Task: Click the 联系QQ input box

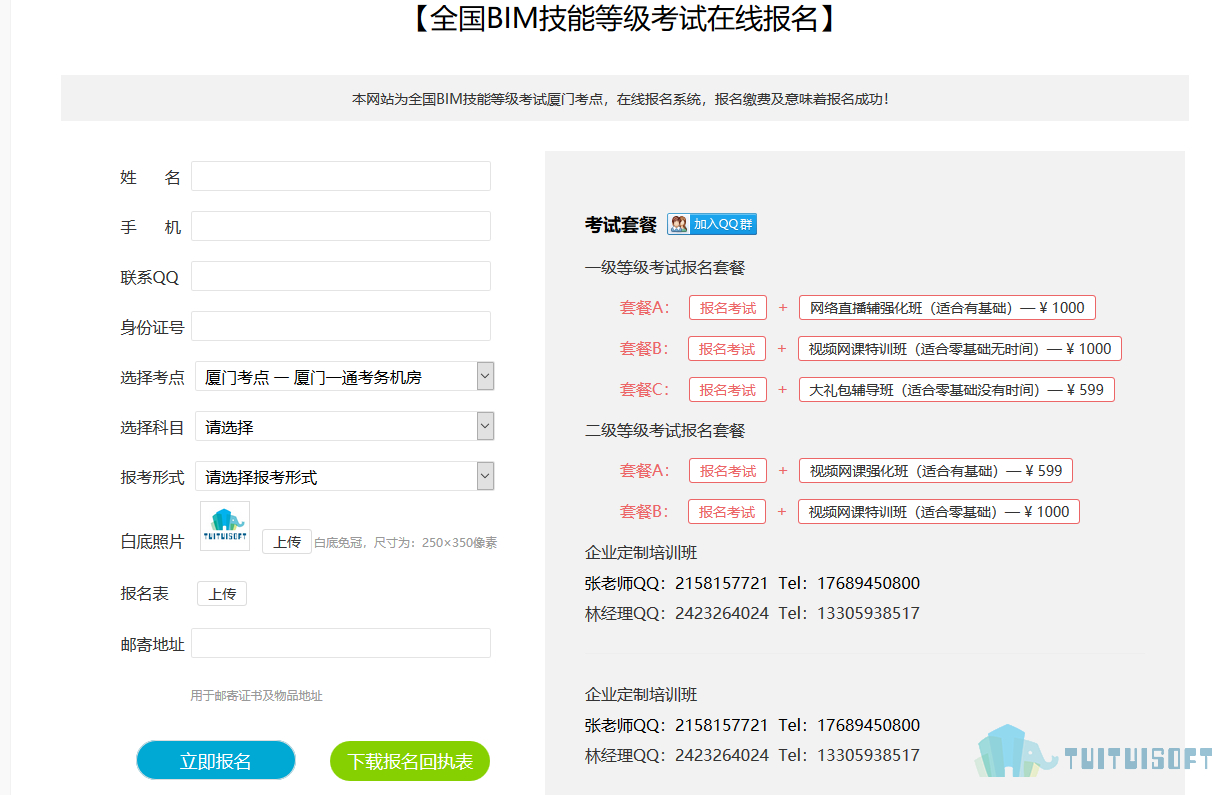Action: 341,276
